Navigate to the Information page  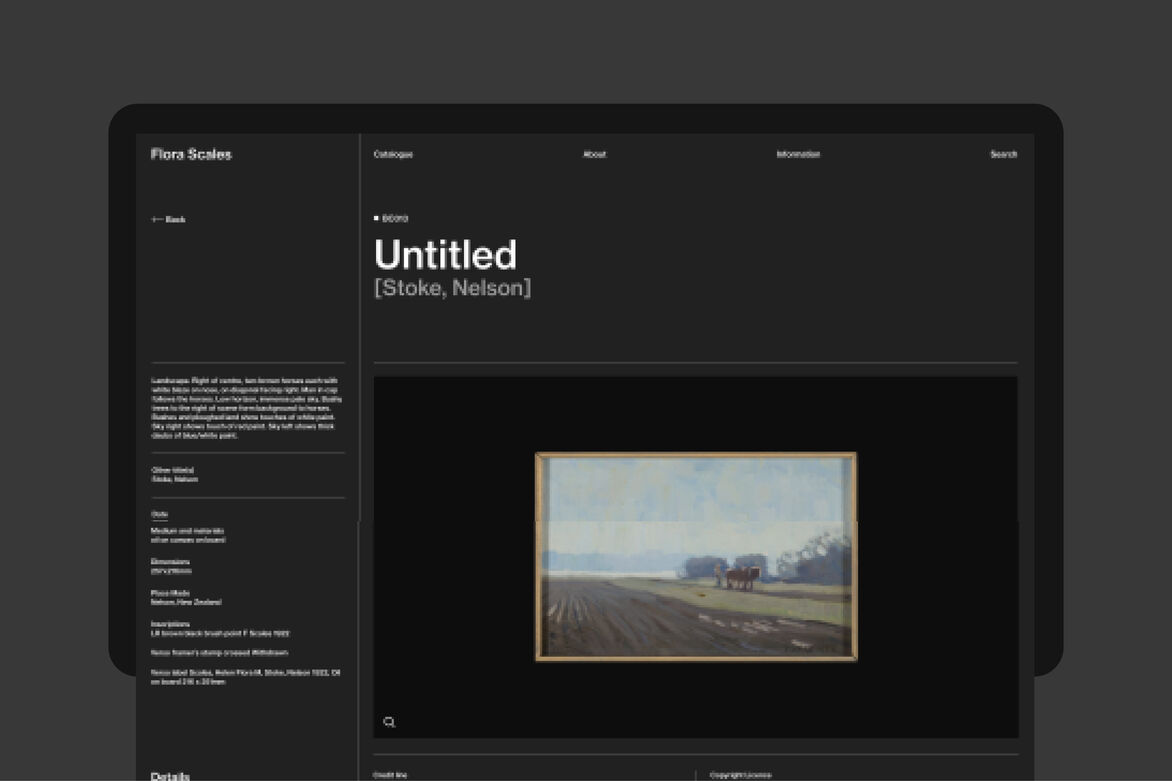point(798,154)
